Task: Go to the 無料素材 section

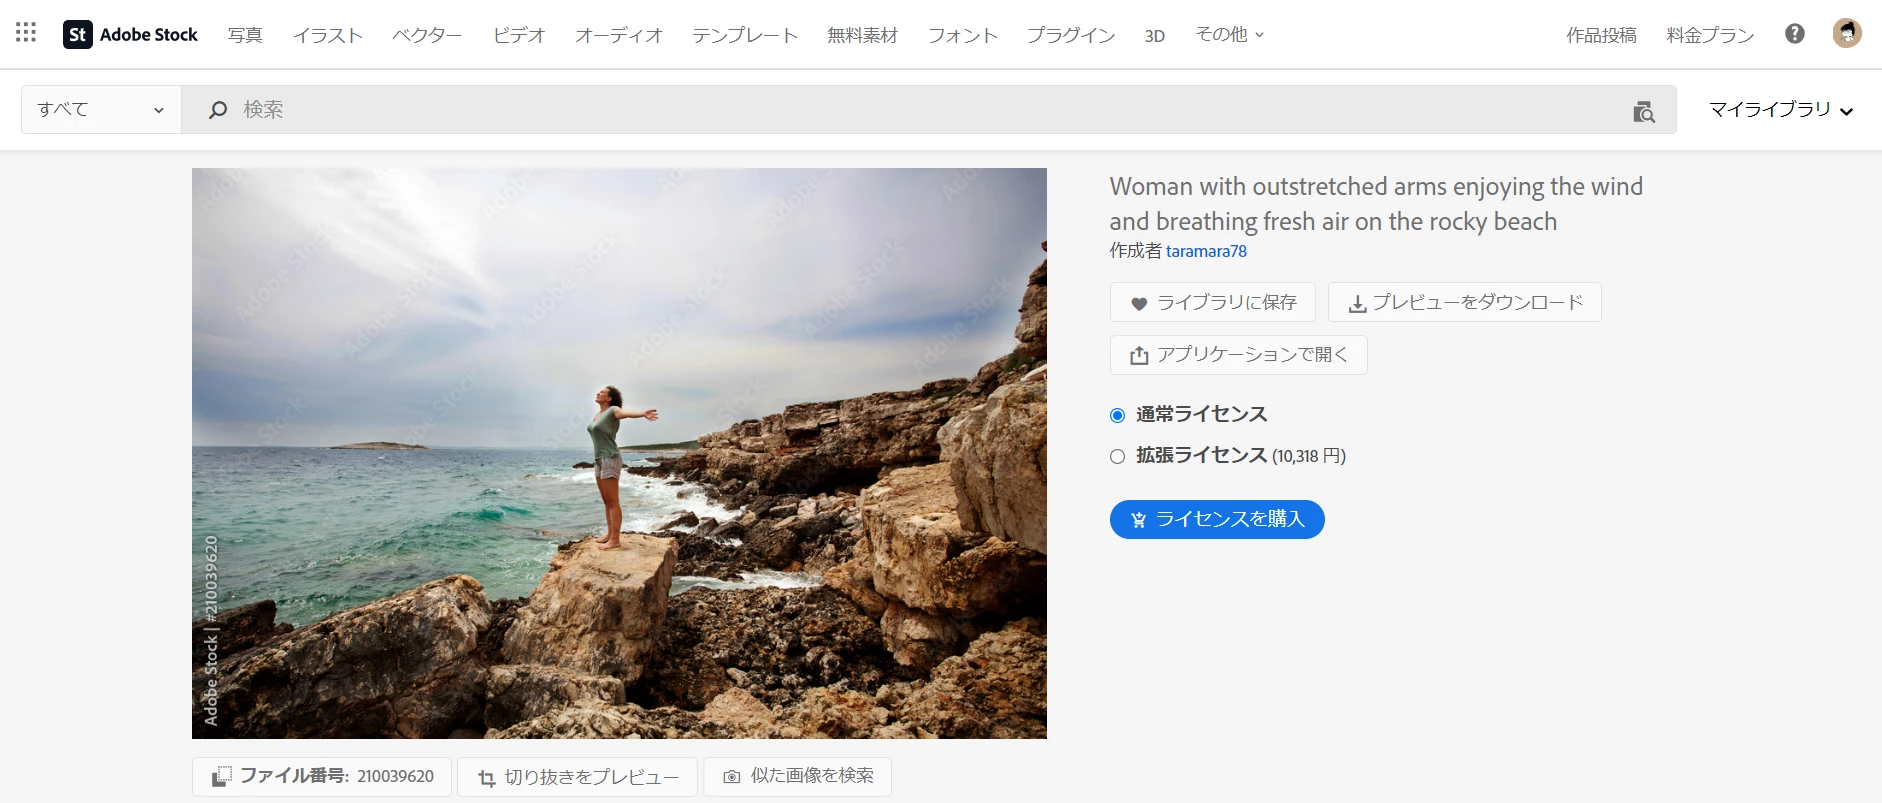Action: 863,35
